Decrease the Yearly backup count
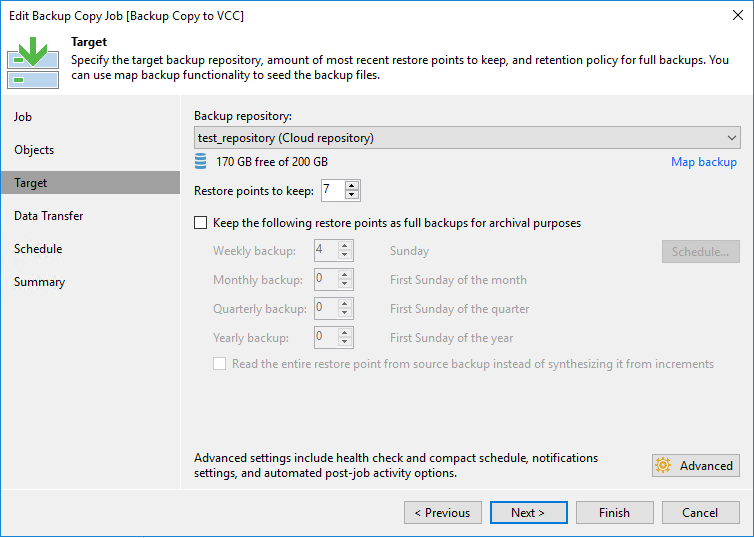Screen dimensions: 754x538 345,341
